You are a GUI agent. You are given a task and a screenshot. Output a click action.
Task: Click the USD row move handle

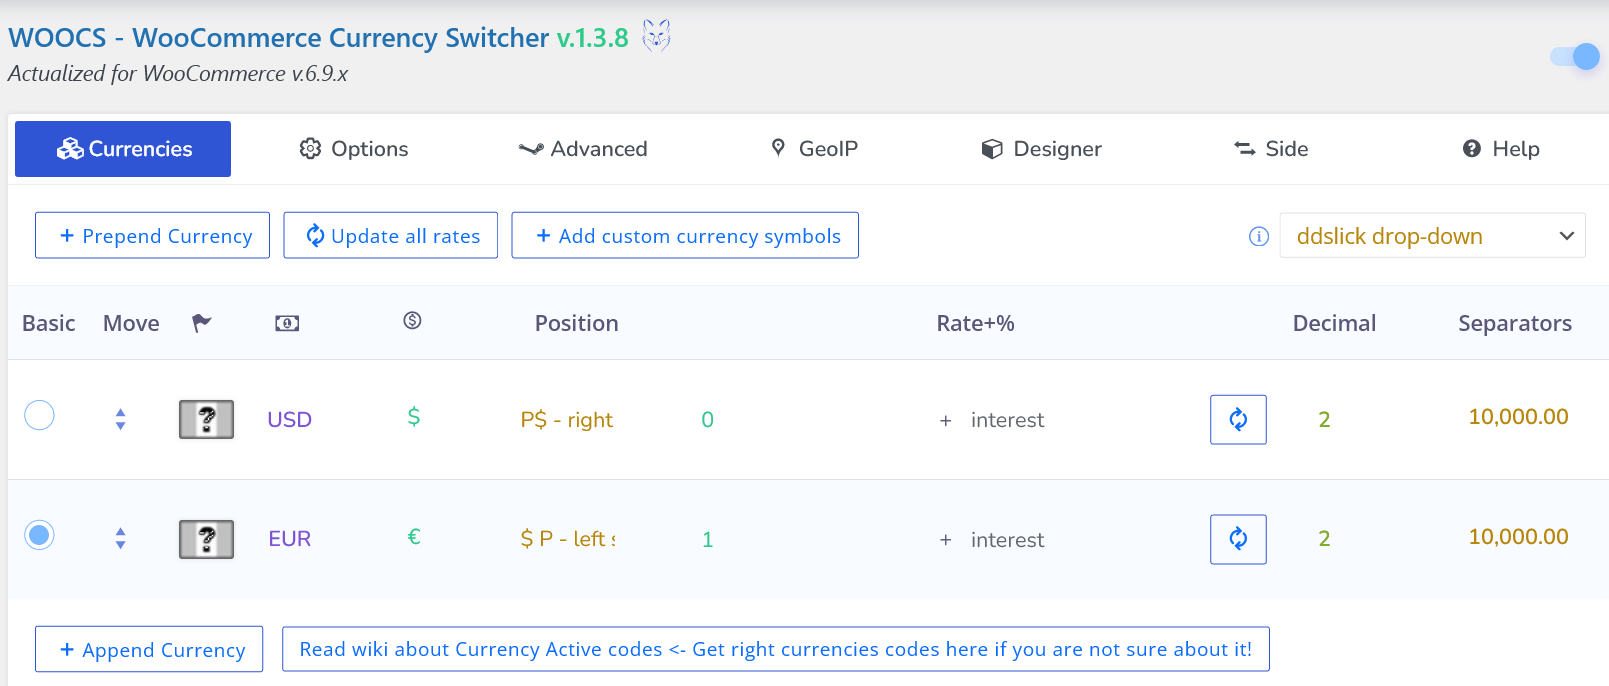click(120, 419)
